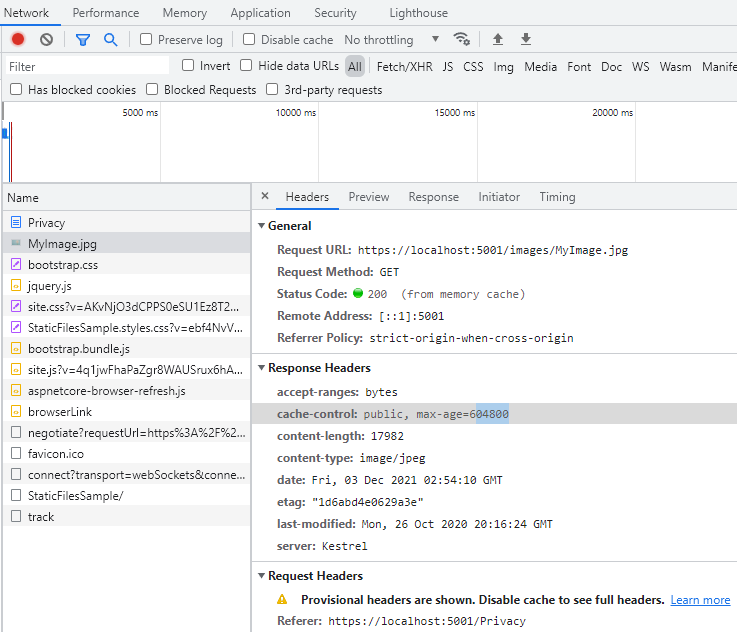Select the negotiate request row
The image size is (737, 632).
tap(126, 433)
